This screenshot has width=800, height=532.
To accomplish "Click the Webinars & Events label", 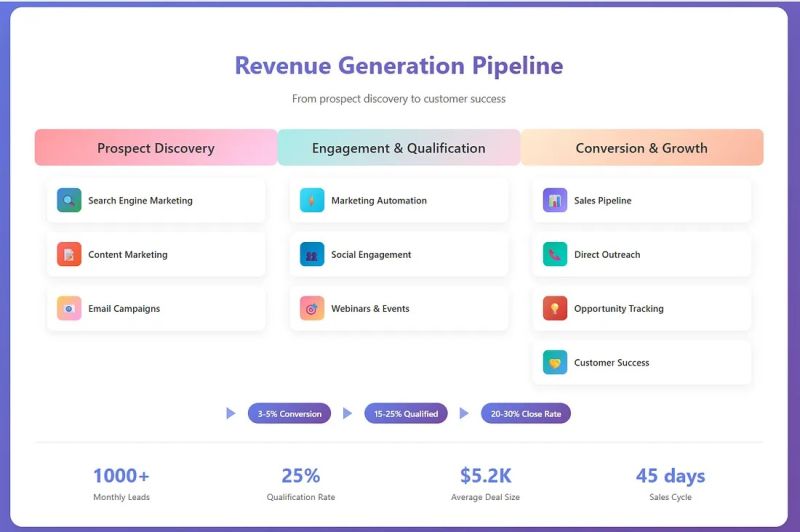I will pos(370,309).
